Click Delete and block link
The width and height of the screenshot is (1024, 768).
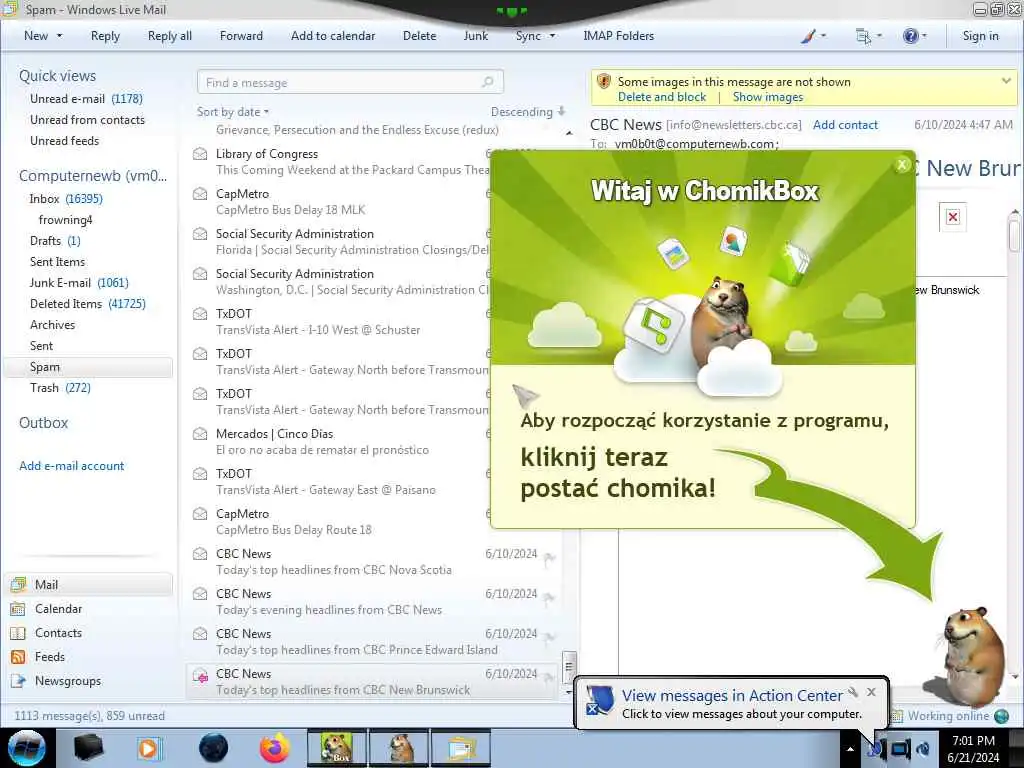click(662, 97)
